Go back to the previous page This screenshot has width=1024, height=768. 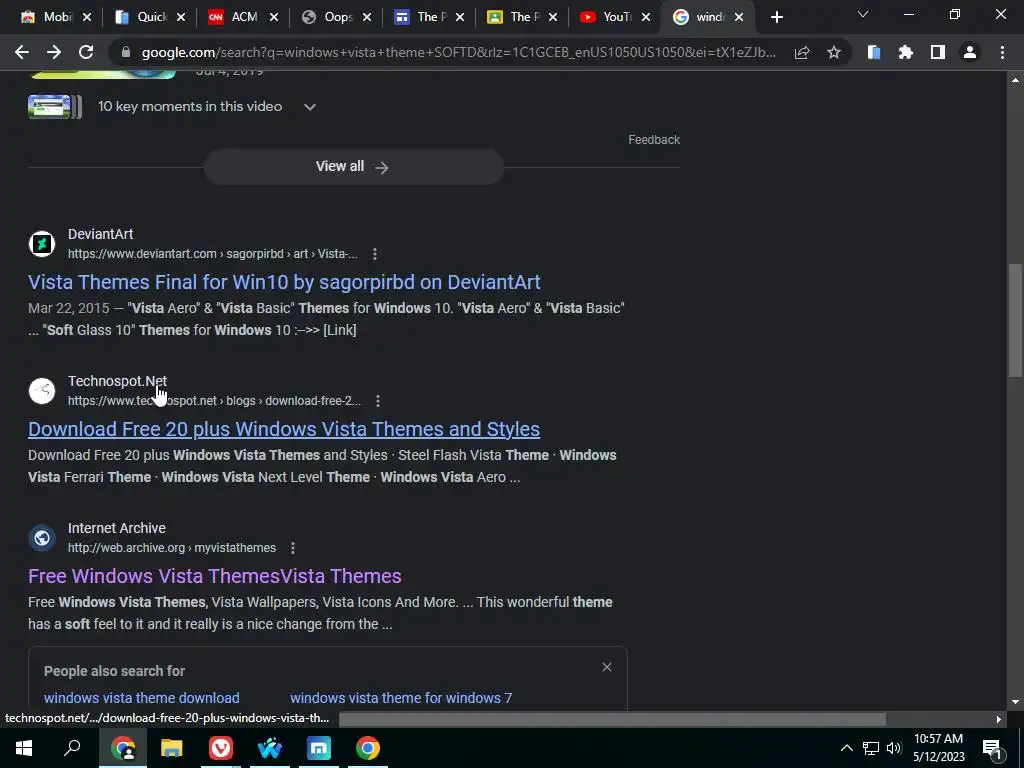[22, 52]
